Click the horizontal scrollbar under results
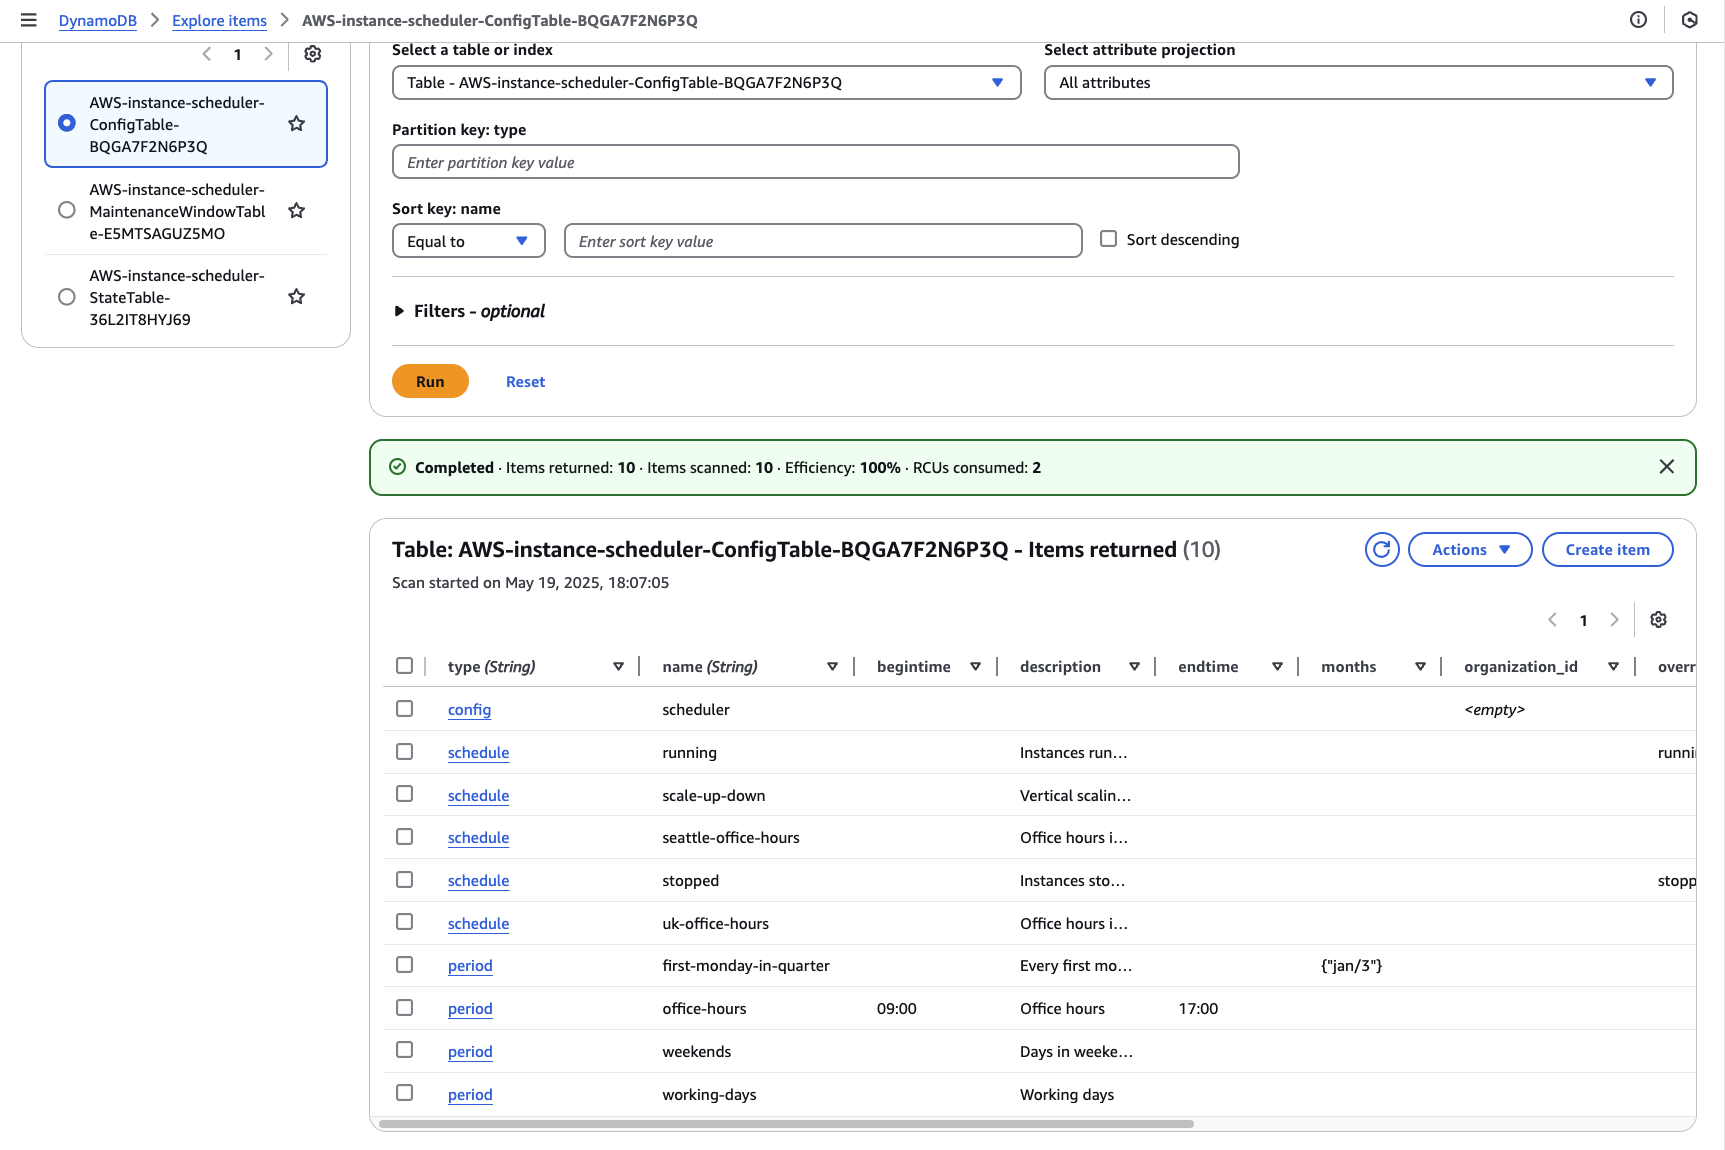 coord(786,1124)
